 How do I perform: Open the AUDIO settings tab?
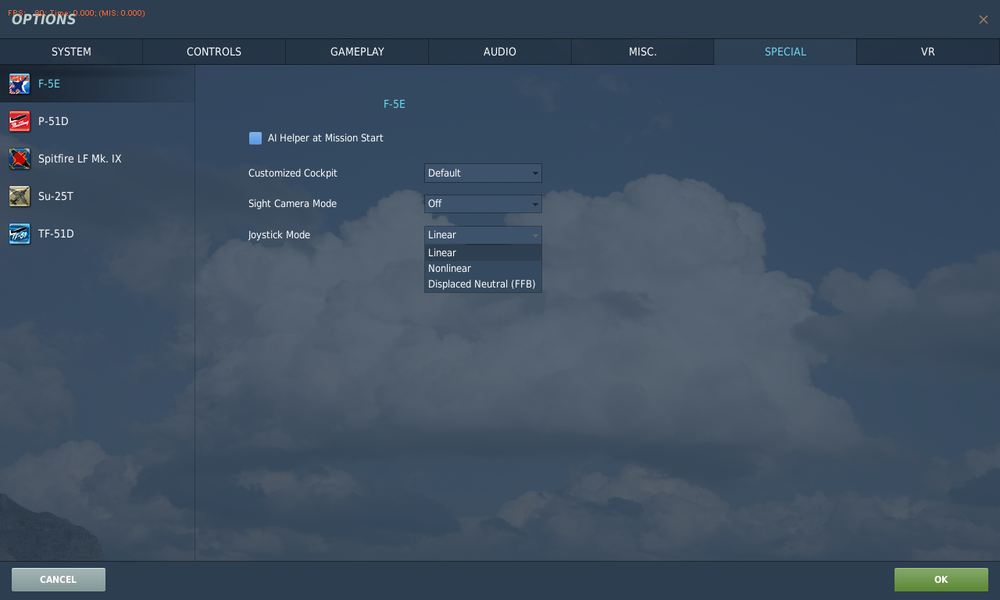click(499, 51)
